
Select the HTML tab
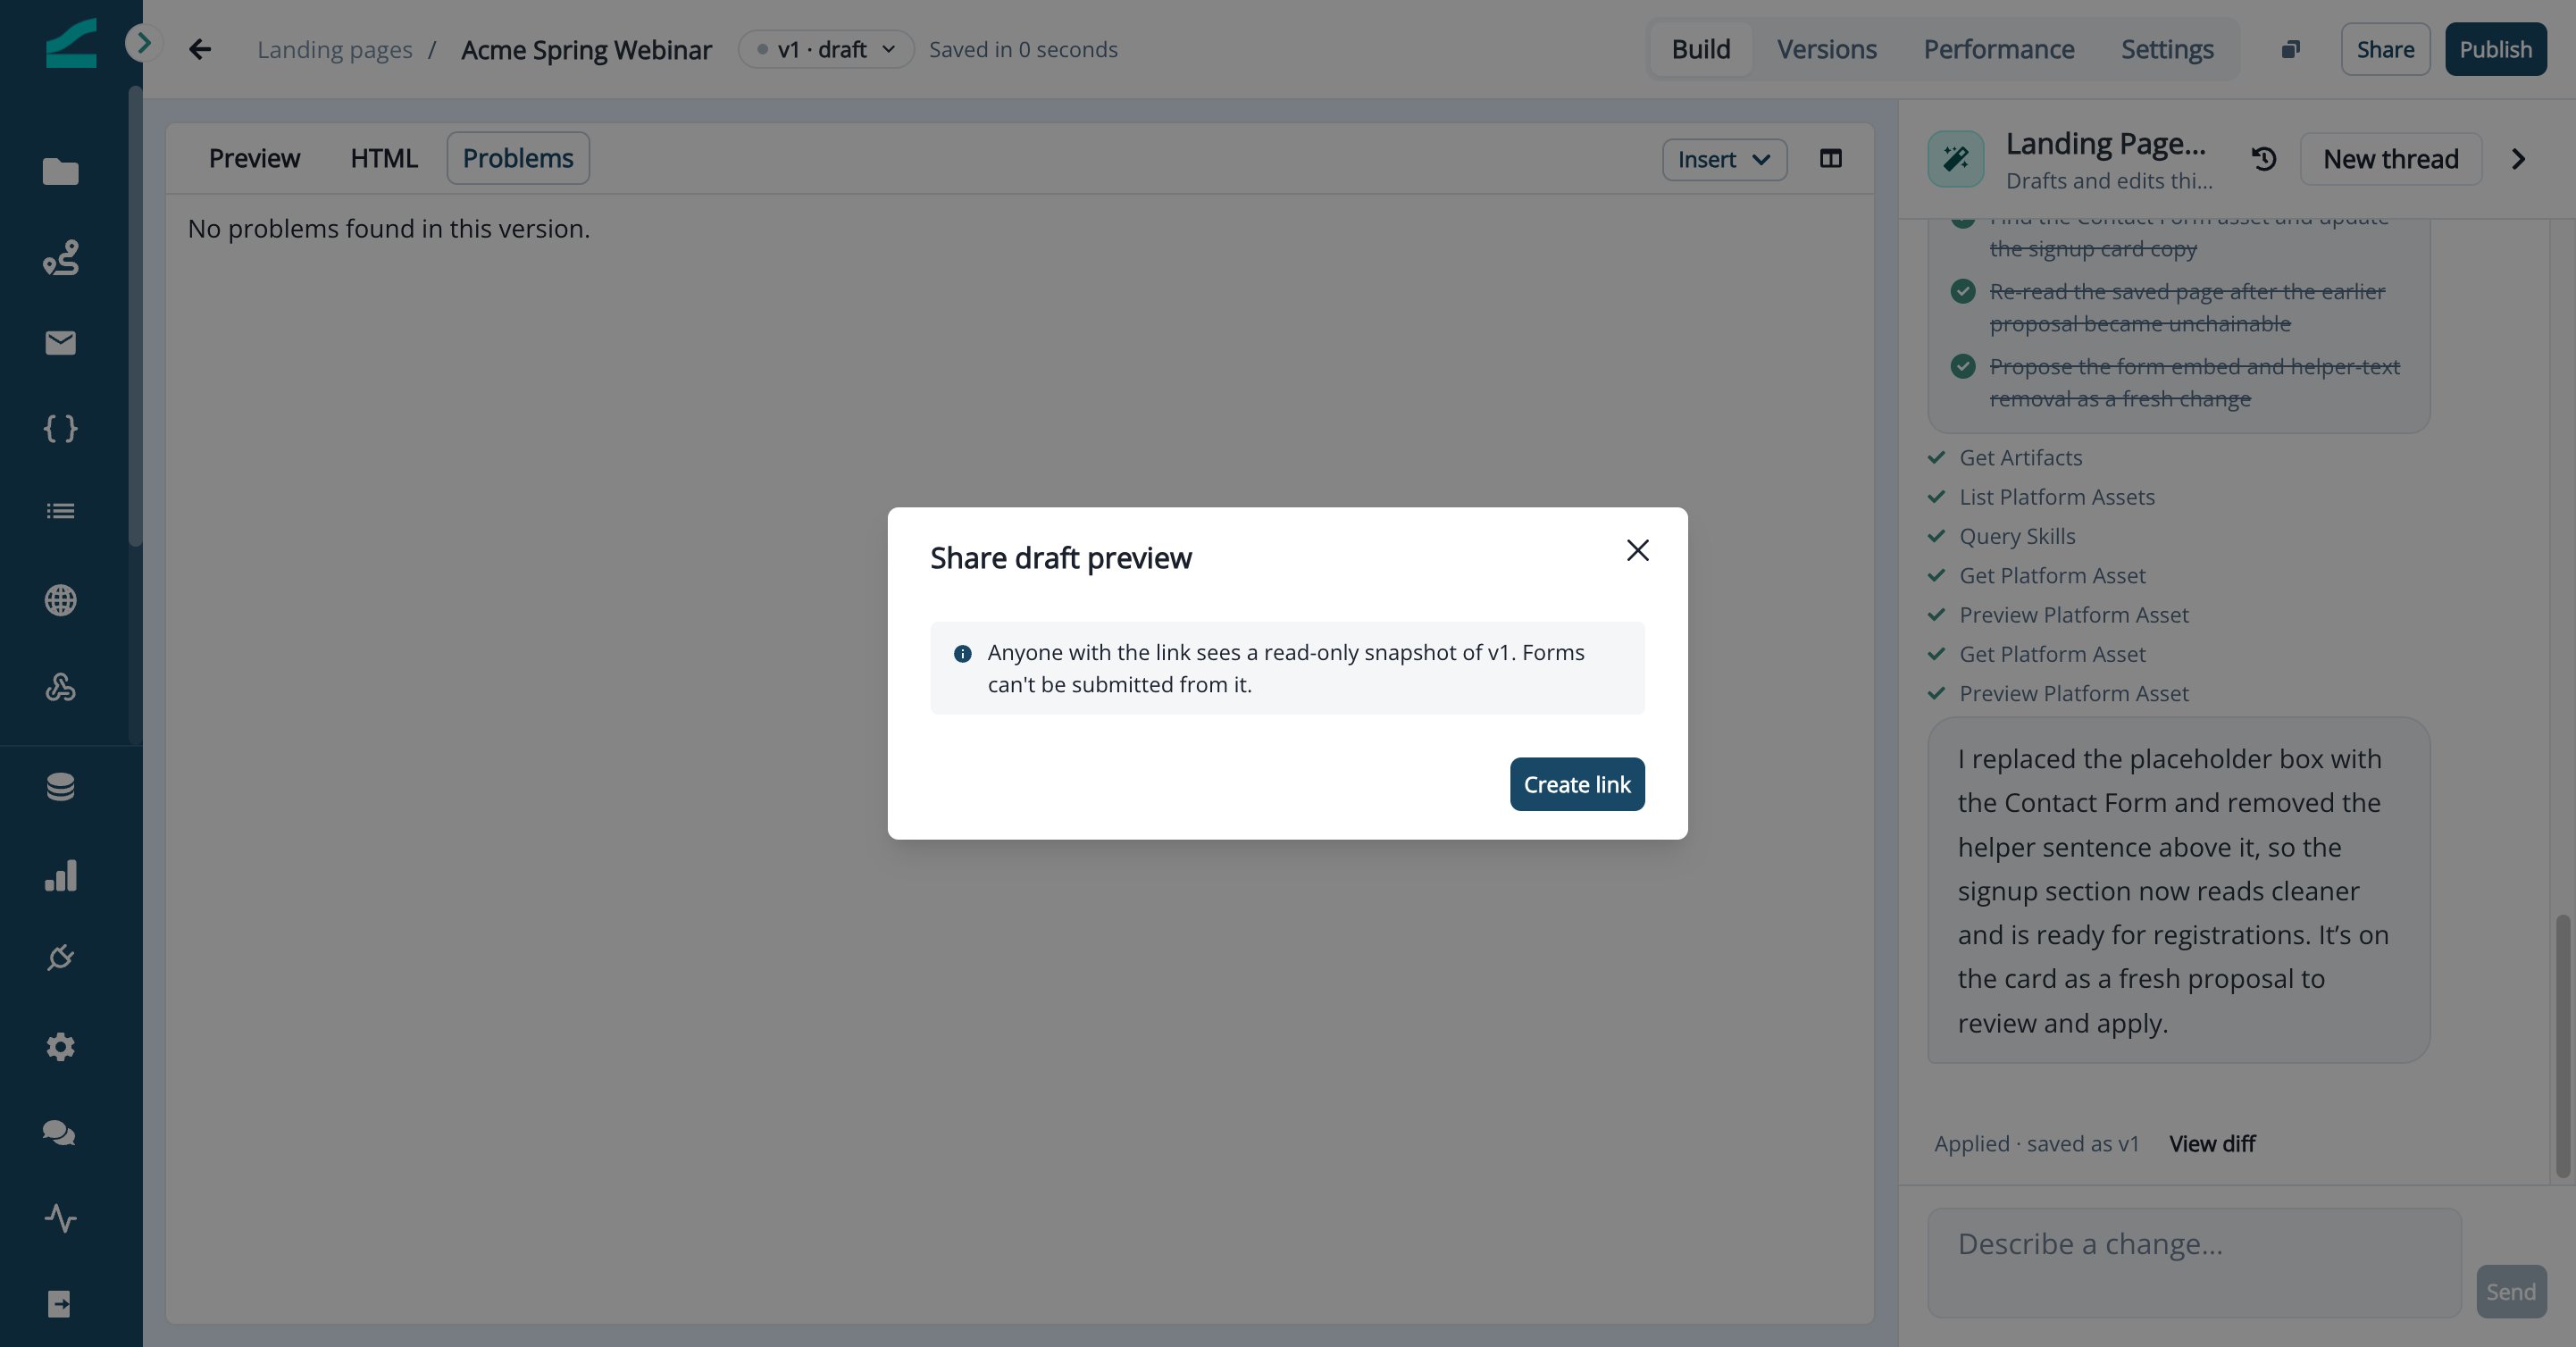tap(383, 158)
